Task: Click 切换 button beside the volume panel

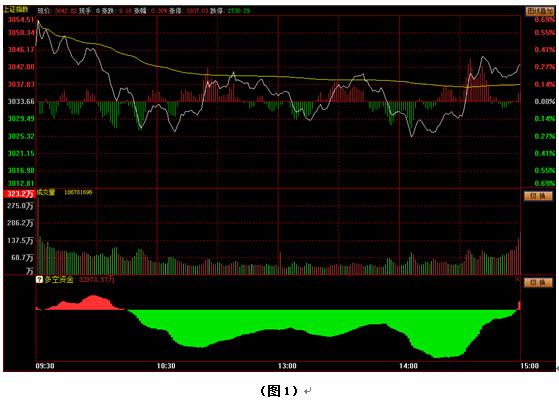Action: tap(538, 196)
